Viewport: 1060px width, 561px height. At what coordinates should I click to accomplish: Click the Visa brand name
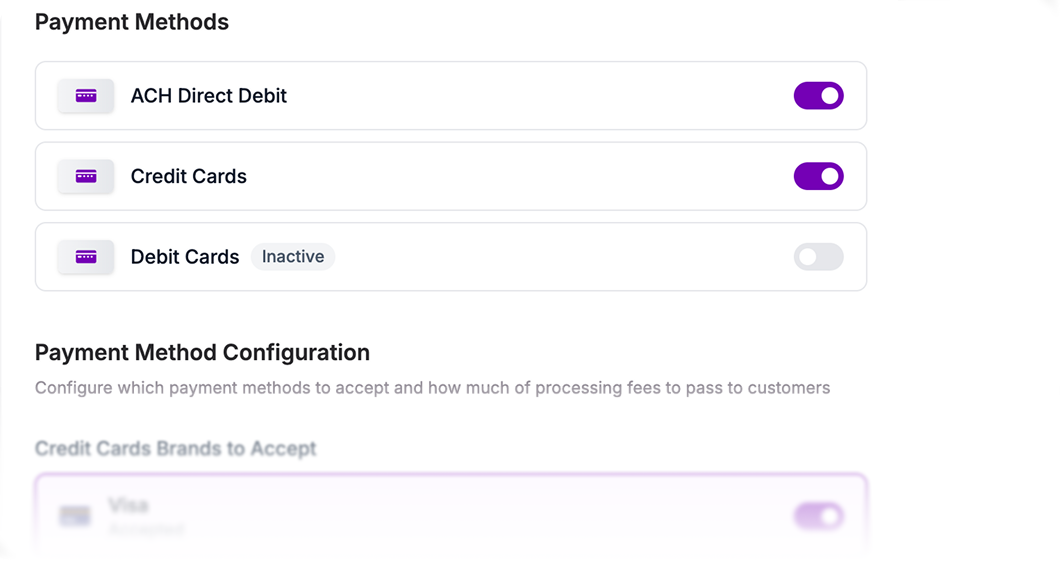coord(128,506)
